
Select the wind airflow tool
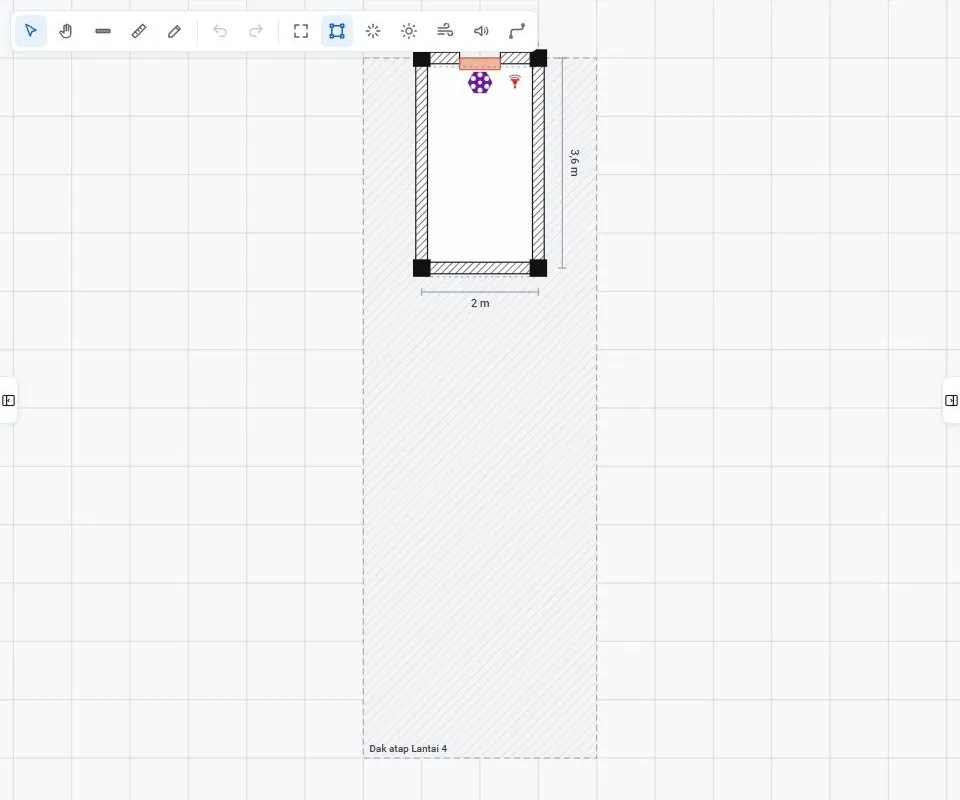coord(445,31)
